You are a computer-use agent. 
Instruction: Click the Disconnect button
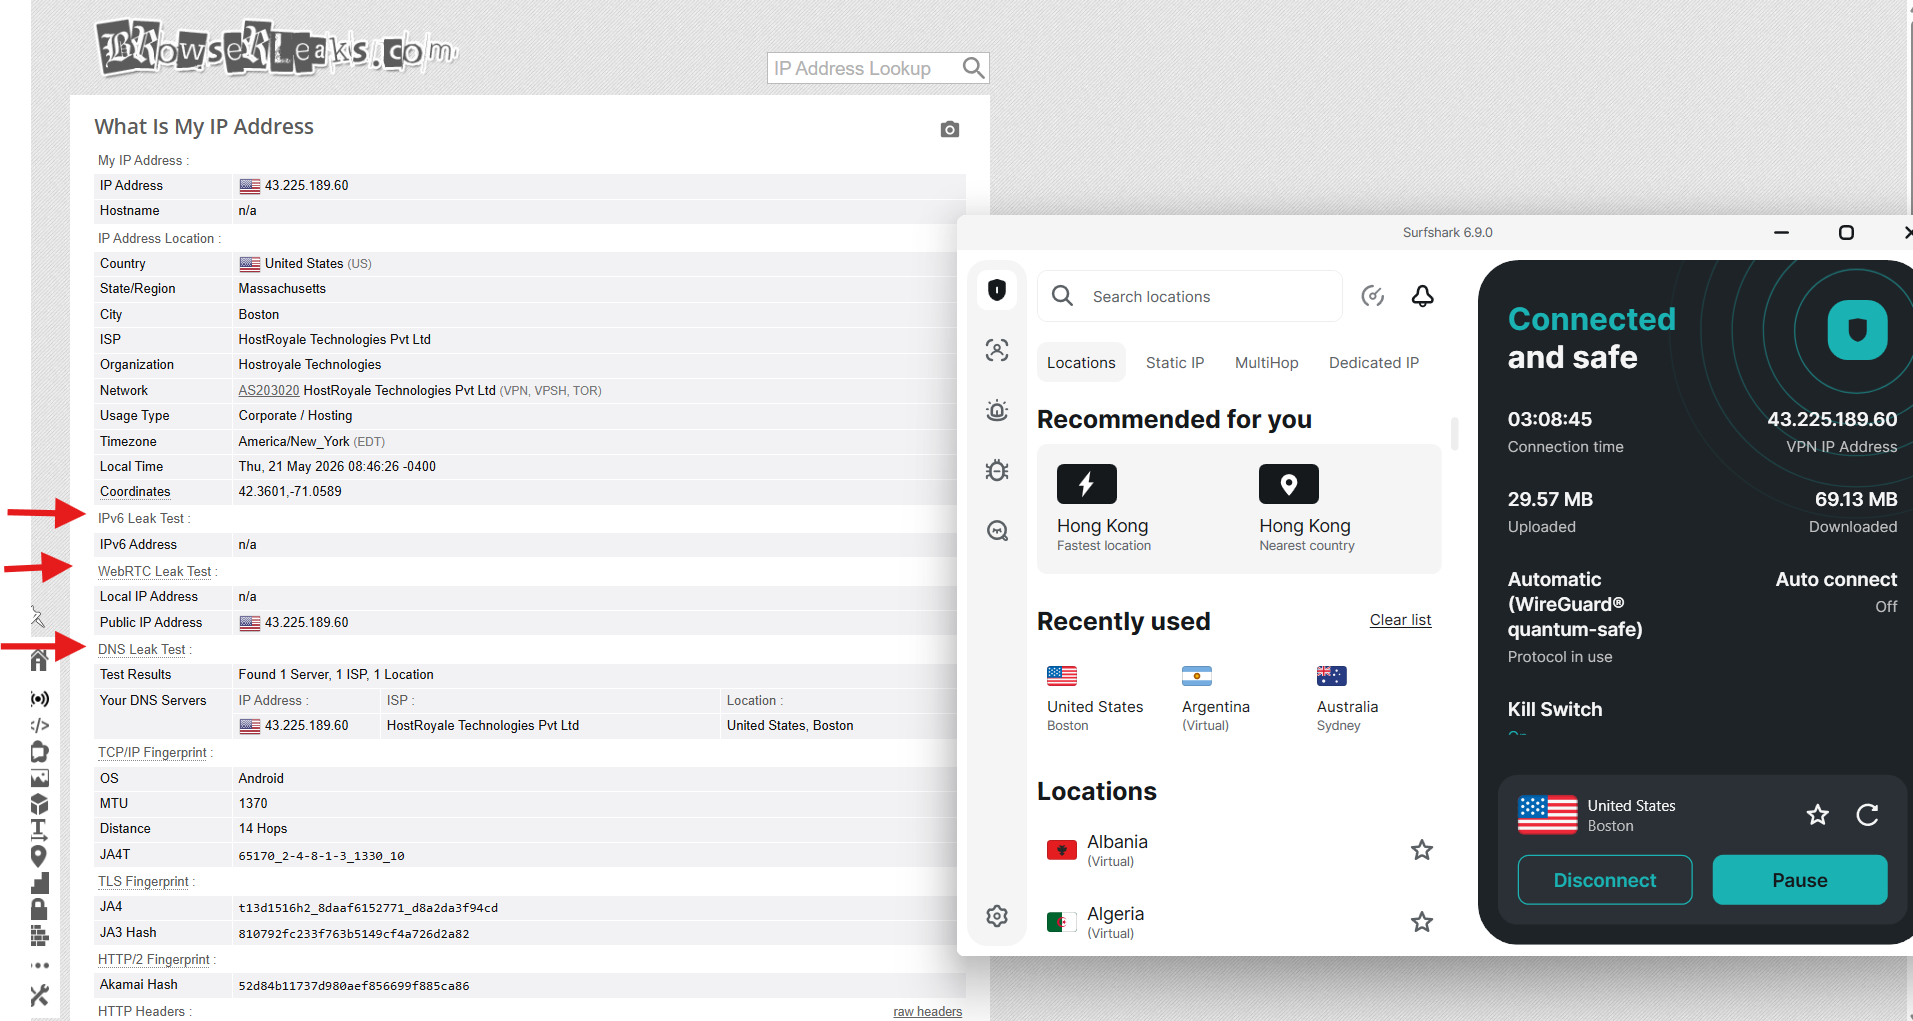[x=1605, y=880]
